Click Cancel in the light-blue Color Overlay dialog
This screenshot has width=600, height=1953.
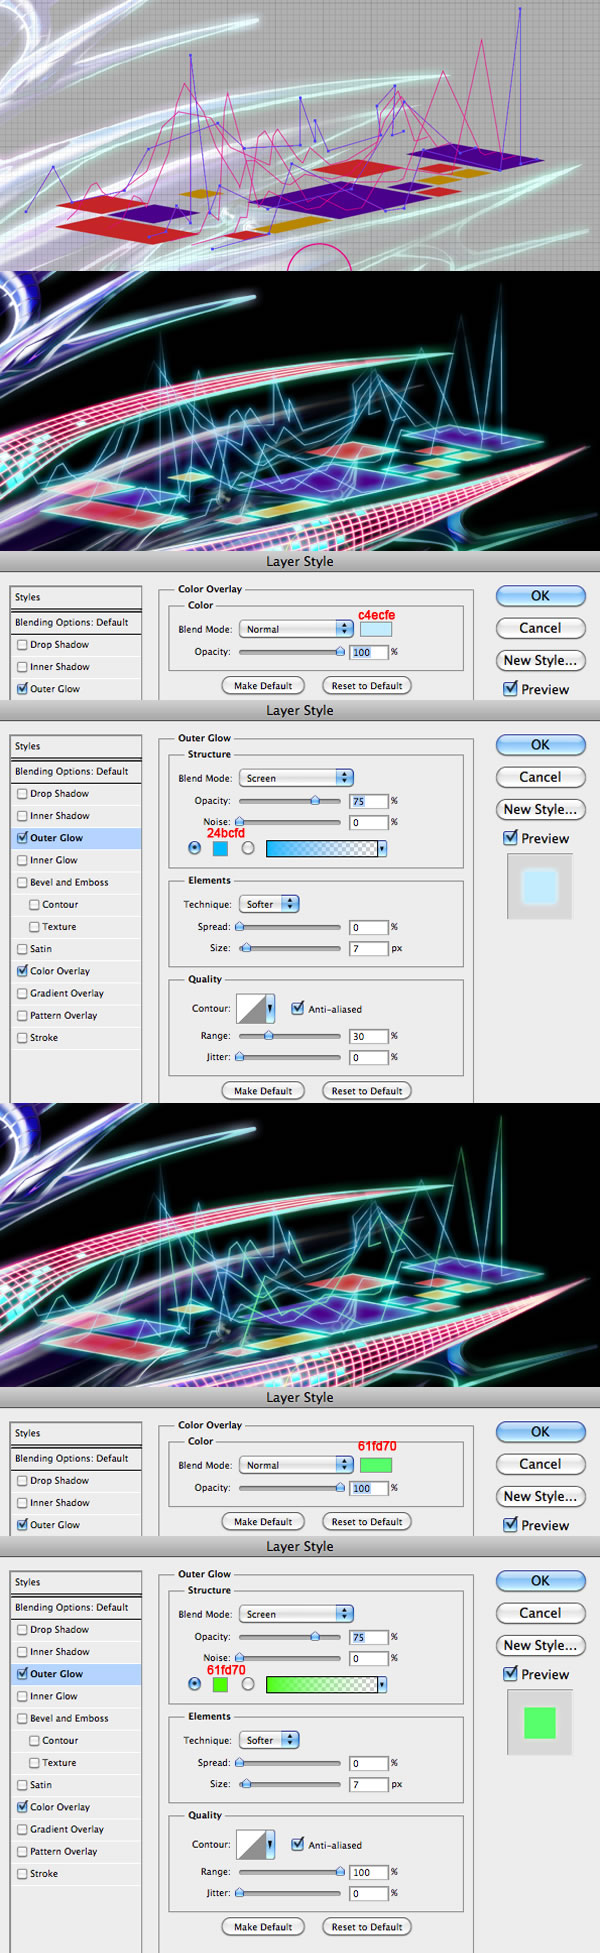pos(540,628)
